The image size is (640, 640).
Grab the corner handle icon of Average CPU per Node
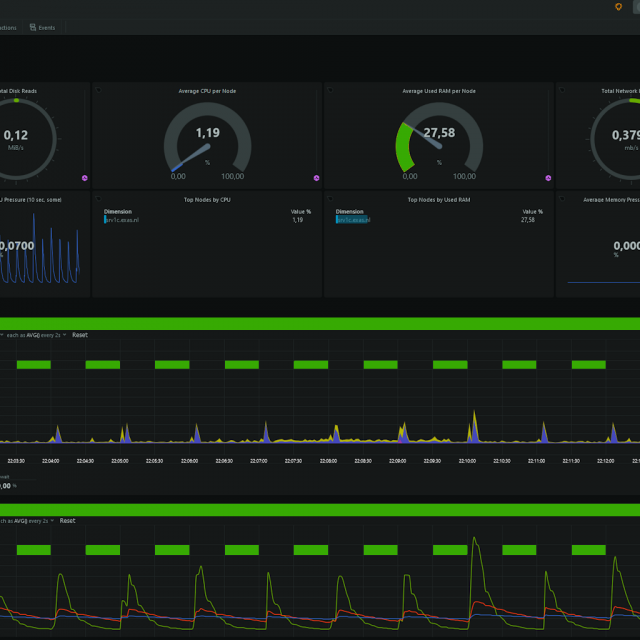coord(98,90)
